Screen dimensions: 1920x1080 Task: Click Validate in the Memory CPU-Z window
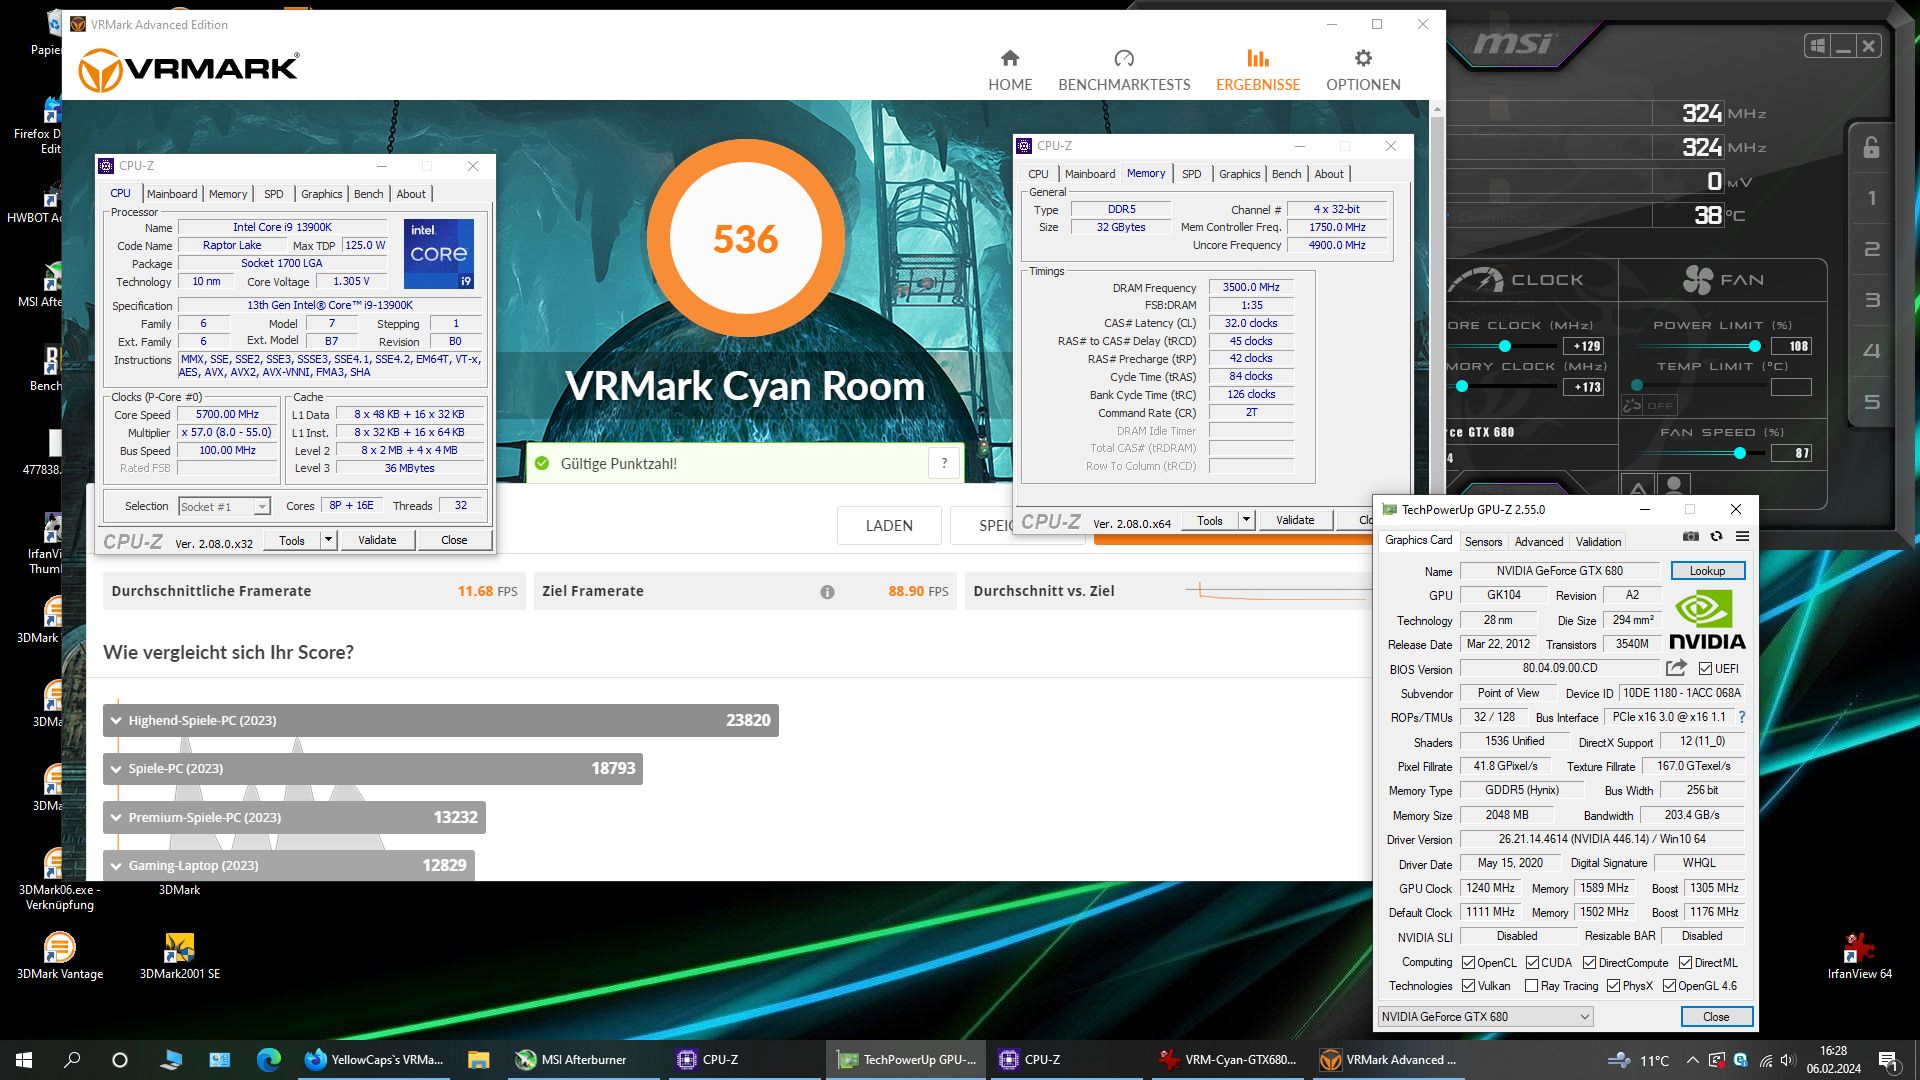[1295, 520]
